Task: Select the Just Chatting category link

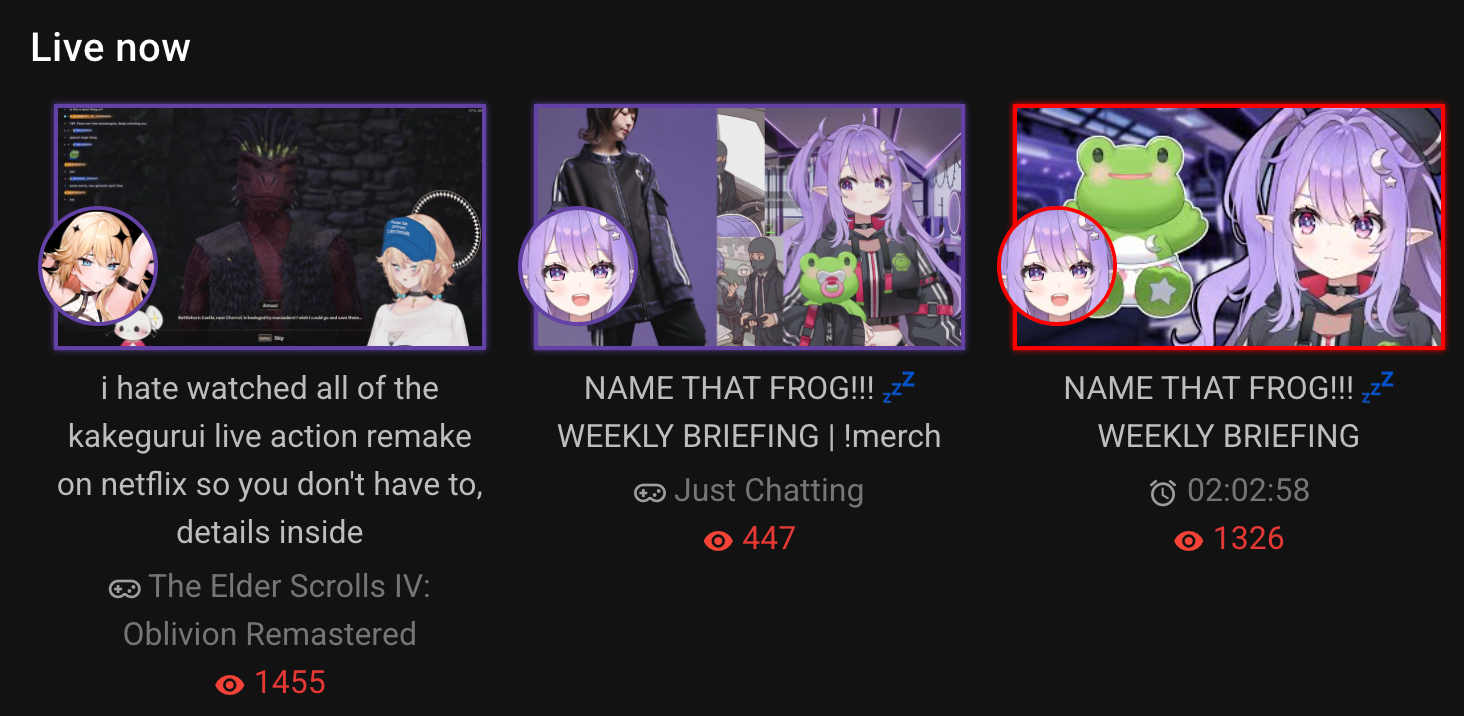Action: [768, 491]
